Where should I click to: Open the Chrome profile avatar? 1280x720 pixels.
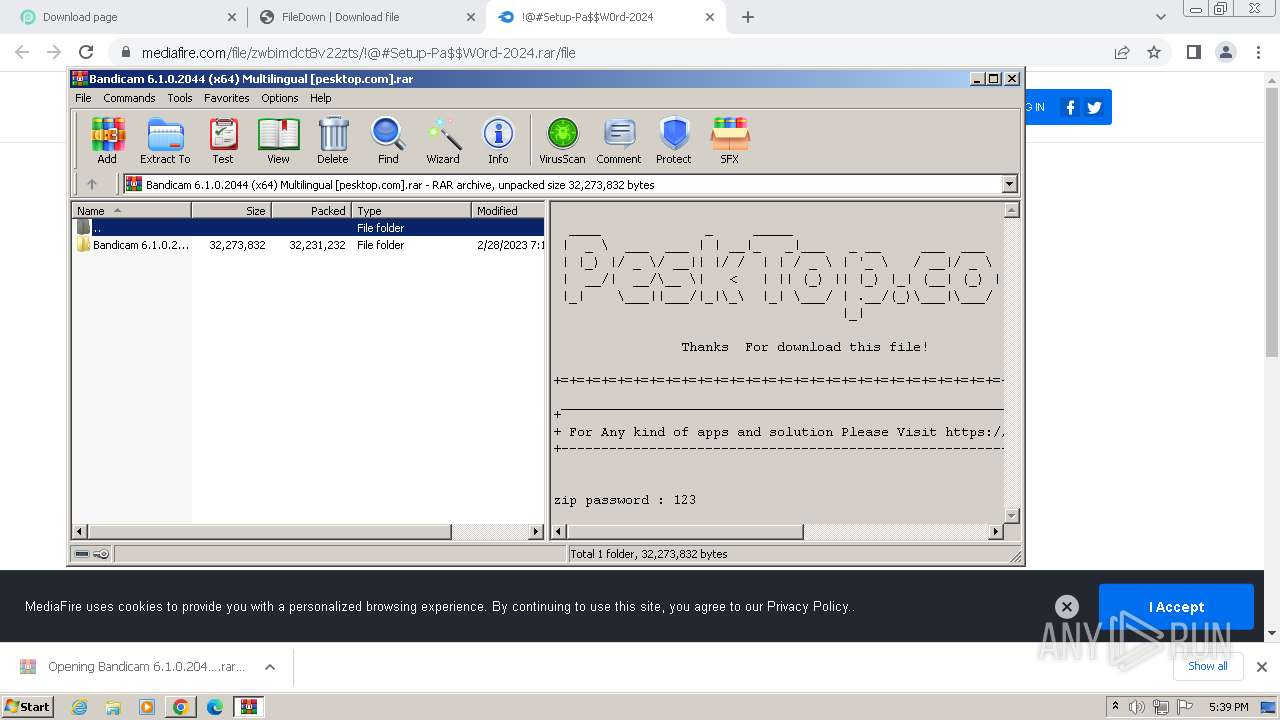pyautogui.click(x=1225, y=52)
